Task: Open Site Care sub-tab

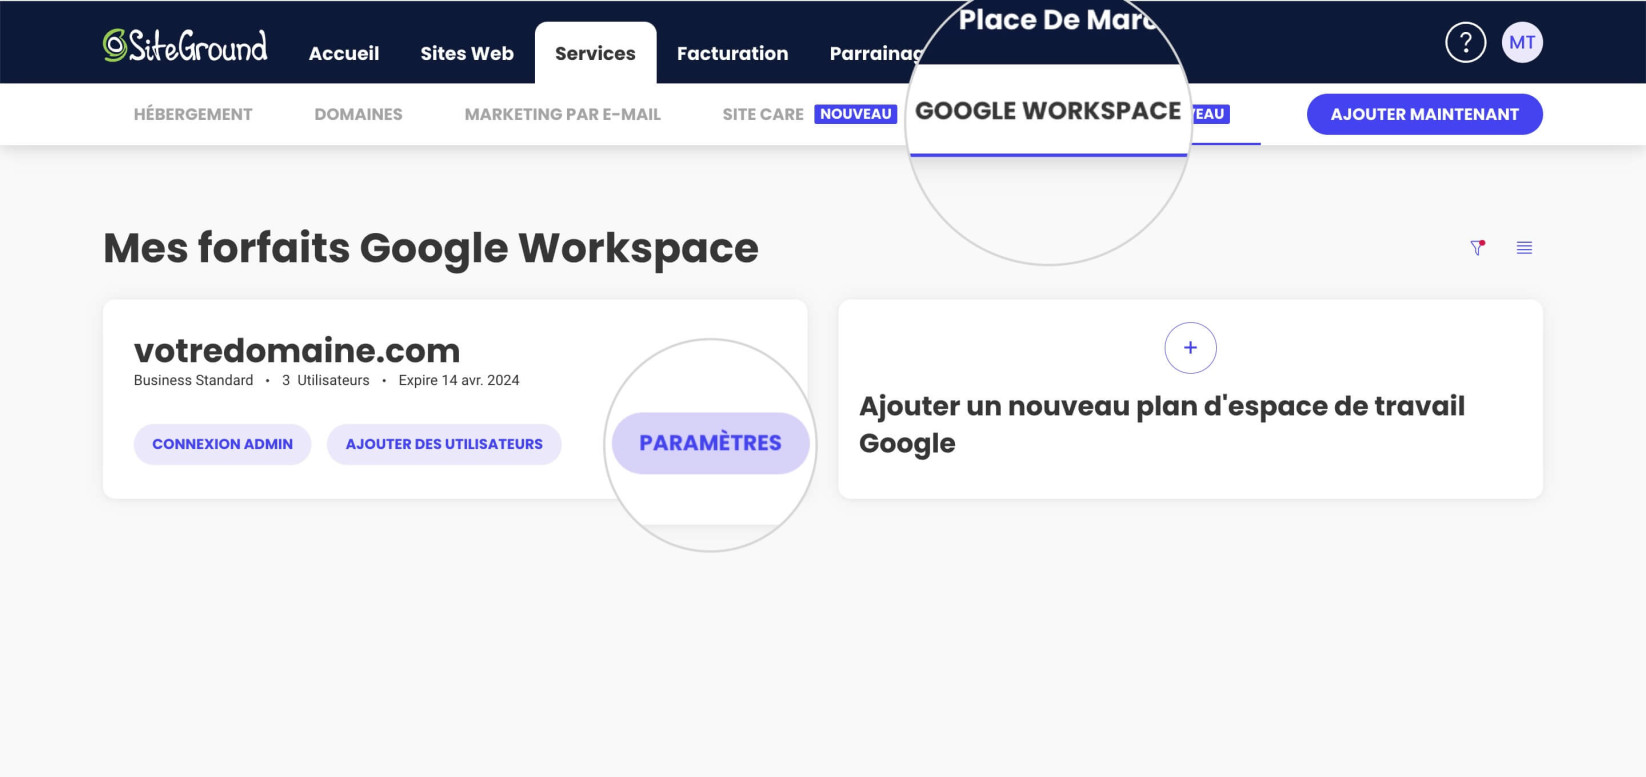Action: pyautogui.click(x=763, y=114)
